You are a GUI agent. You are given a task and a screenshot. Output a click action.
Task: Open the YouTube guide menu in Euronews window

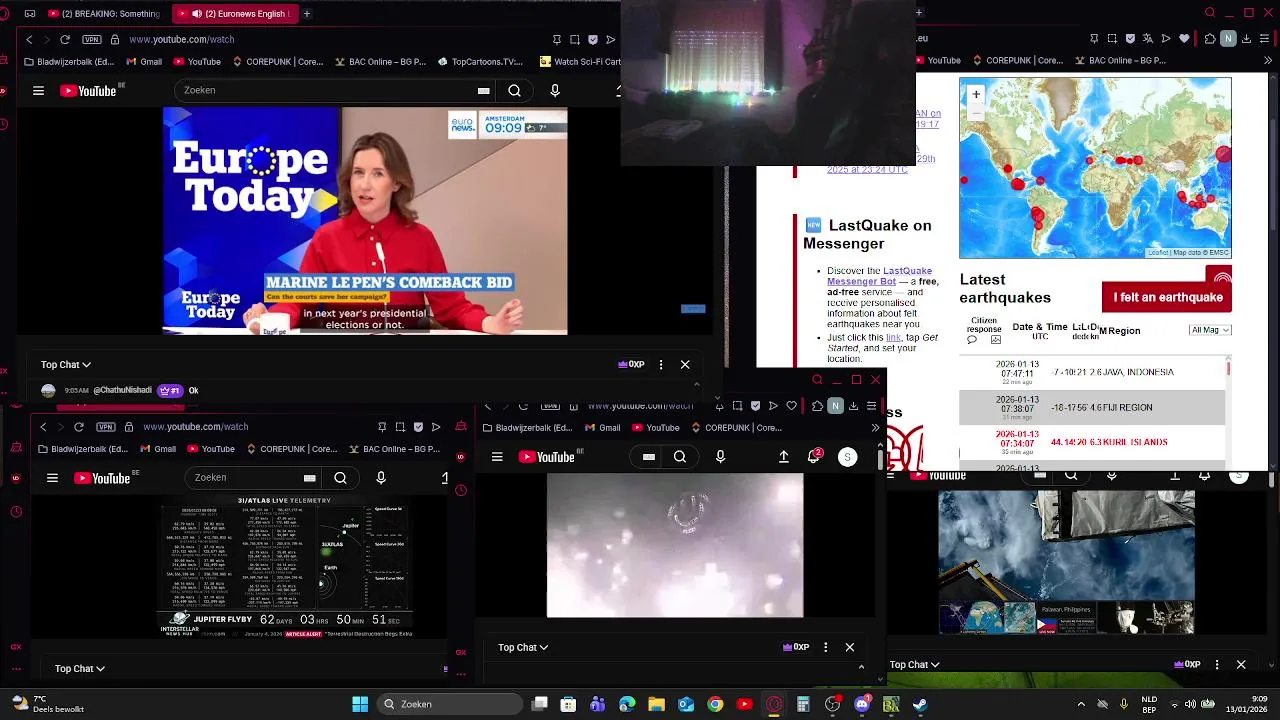point(38,90)
